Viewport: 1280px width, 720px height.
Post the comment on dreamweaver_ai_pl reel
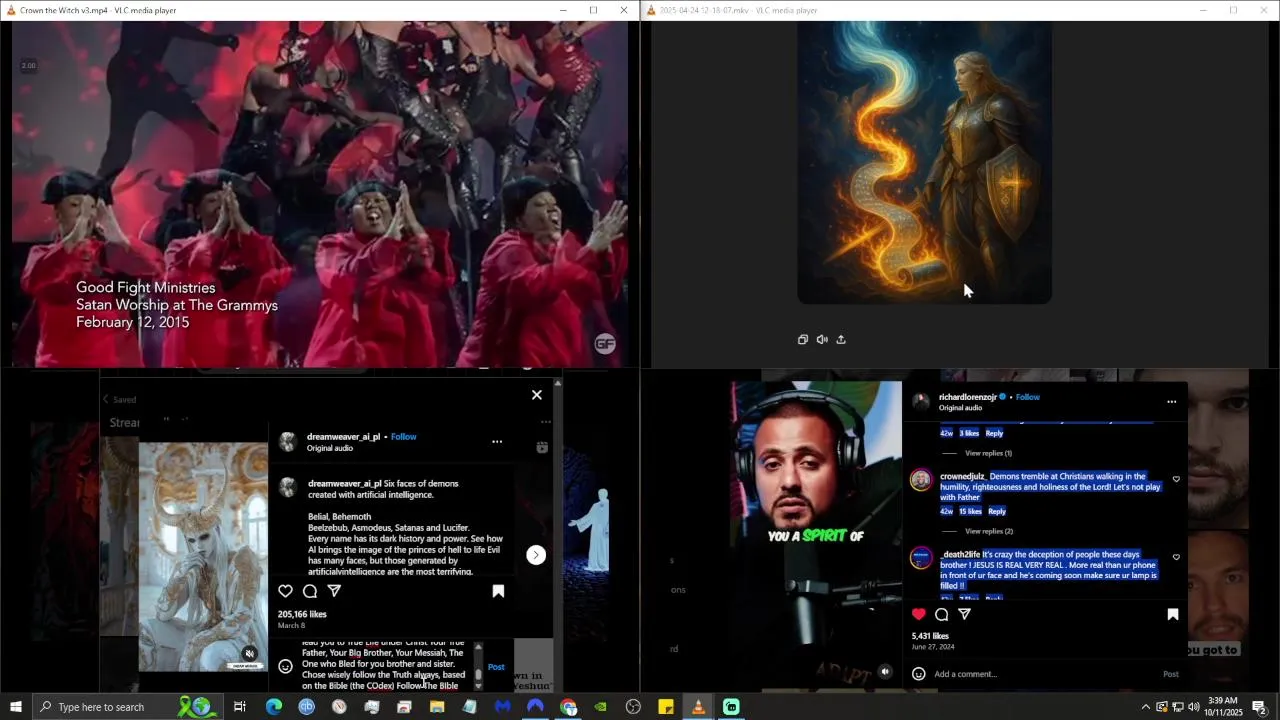pos(496,667)
